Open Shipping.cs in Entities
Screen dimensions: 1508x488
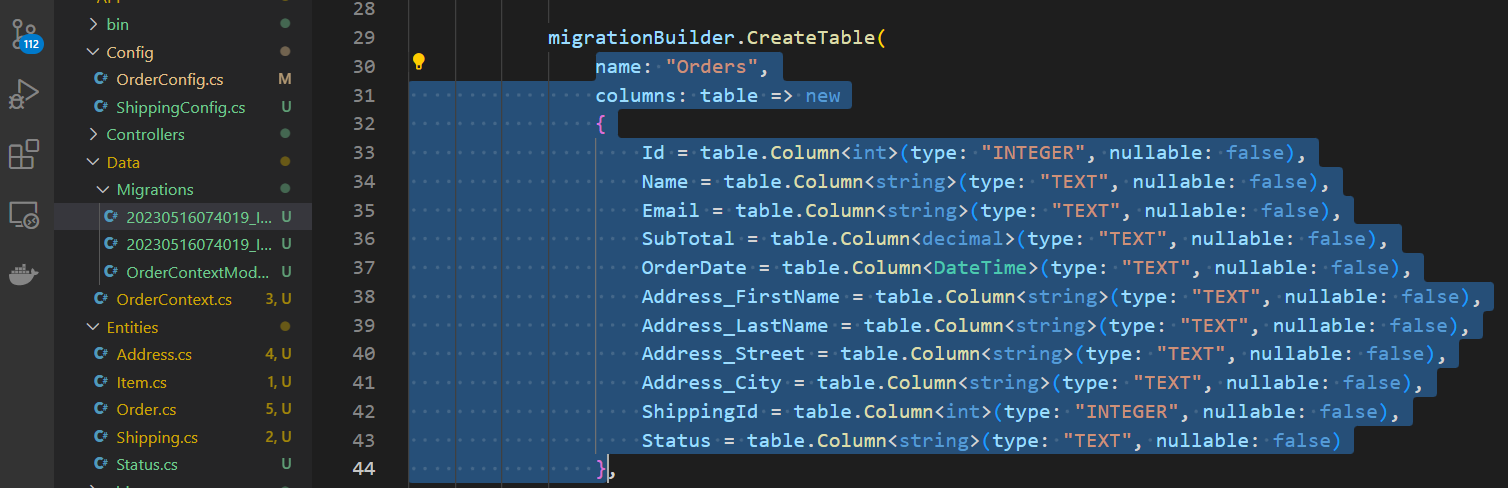pos(157,437)
